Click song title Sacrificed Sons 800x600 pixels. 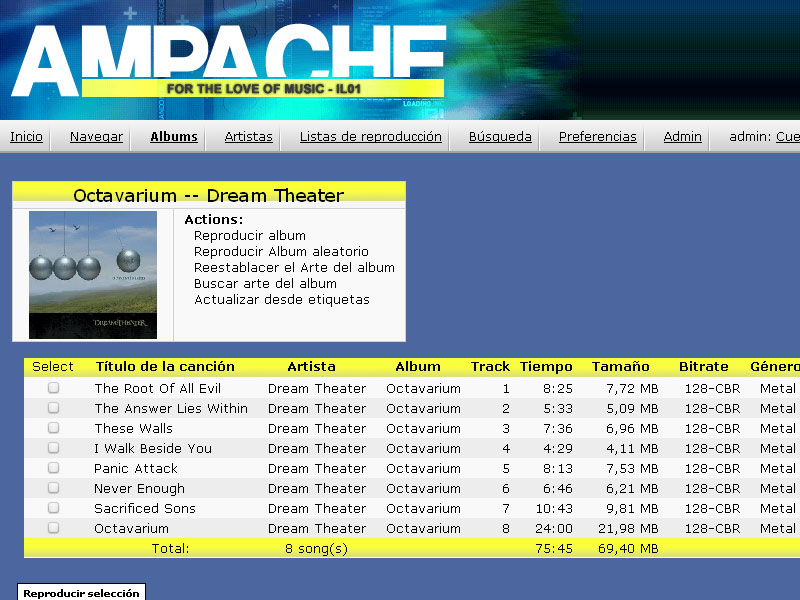[145, 508]
